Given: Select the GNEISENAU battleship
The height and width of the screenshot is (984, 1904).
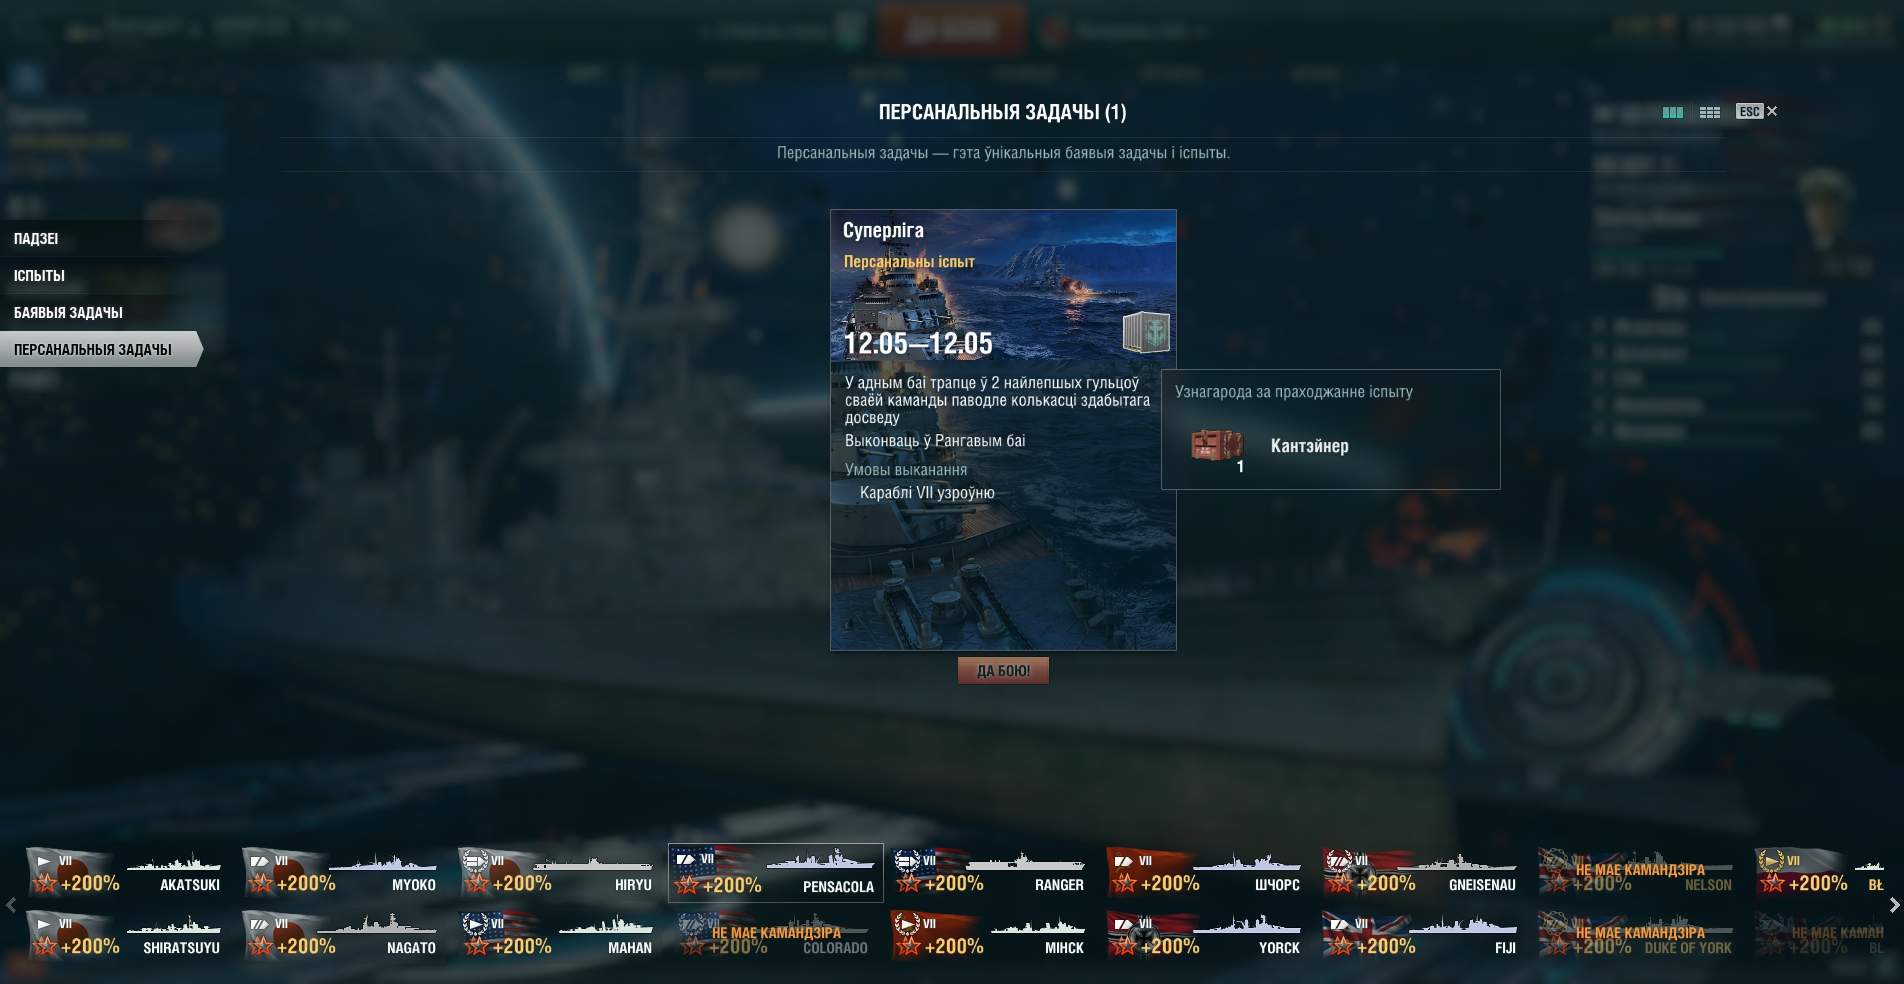Looking at the screenshot, I should pos(1422,873).
